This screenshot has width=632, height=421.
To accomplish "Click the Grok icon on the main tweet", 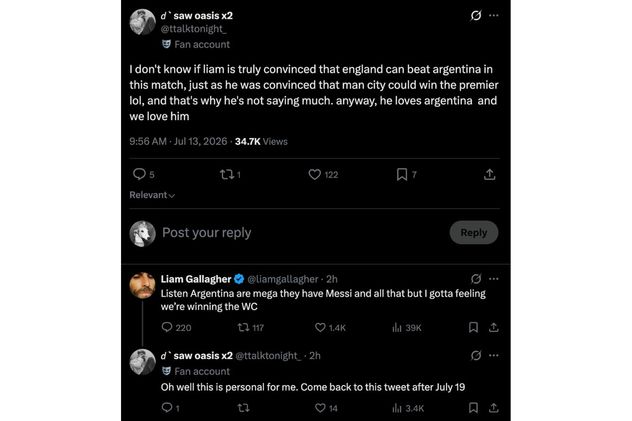I will 476,16.
